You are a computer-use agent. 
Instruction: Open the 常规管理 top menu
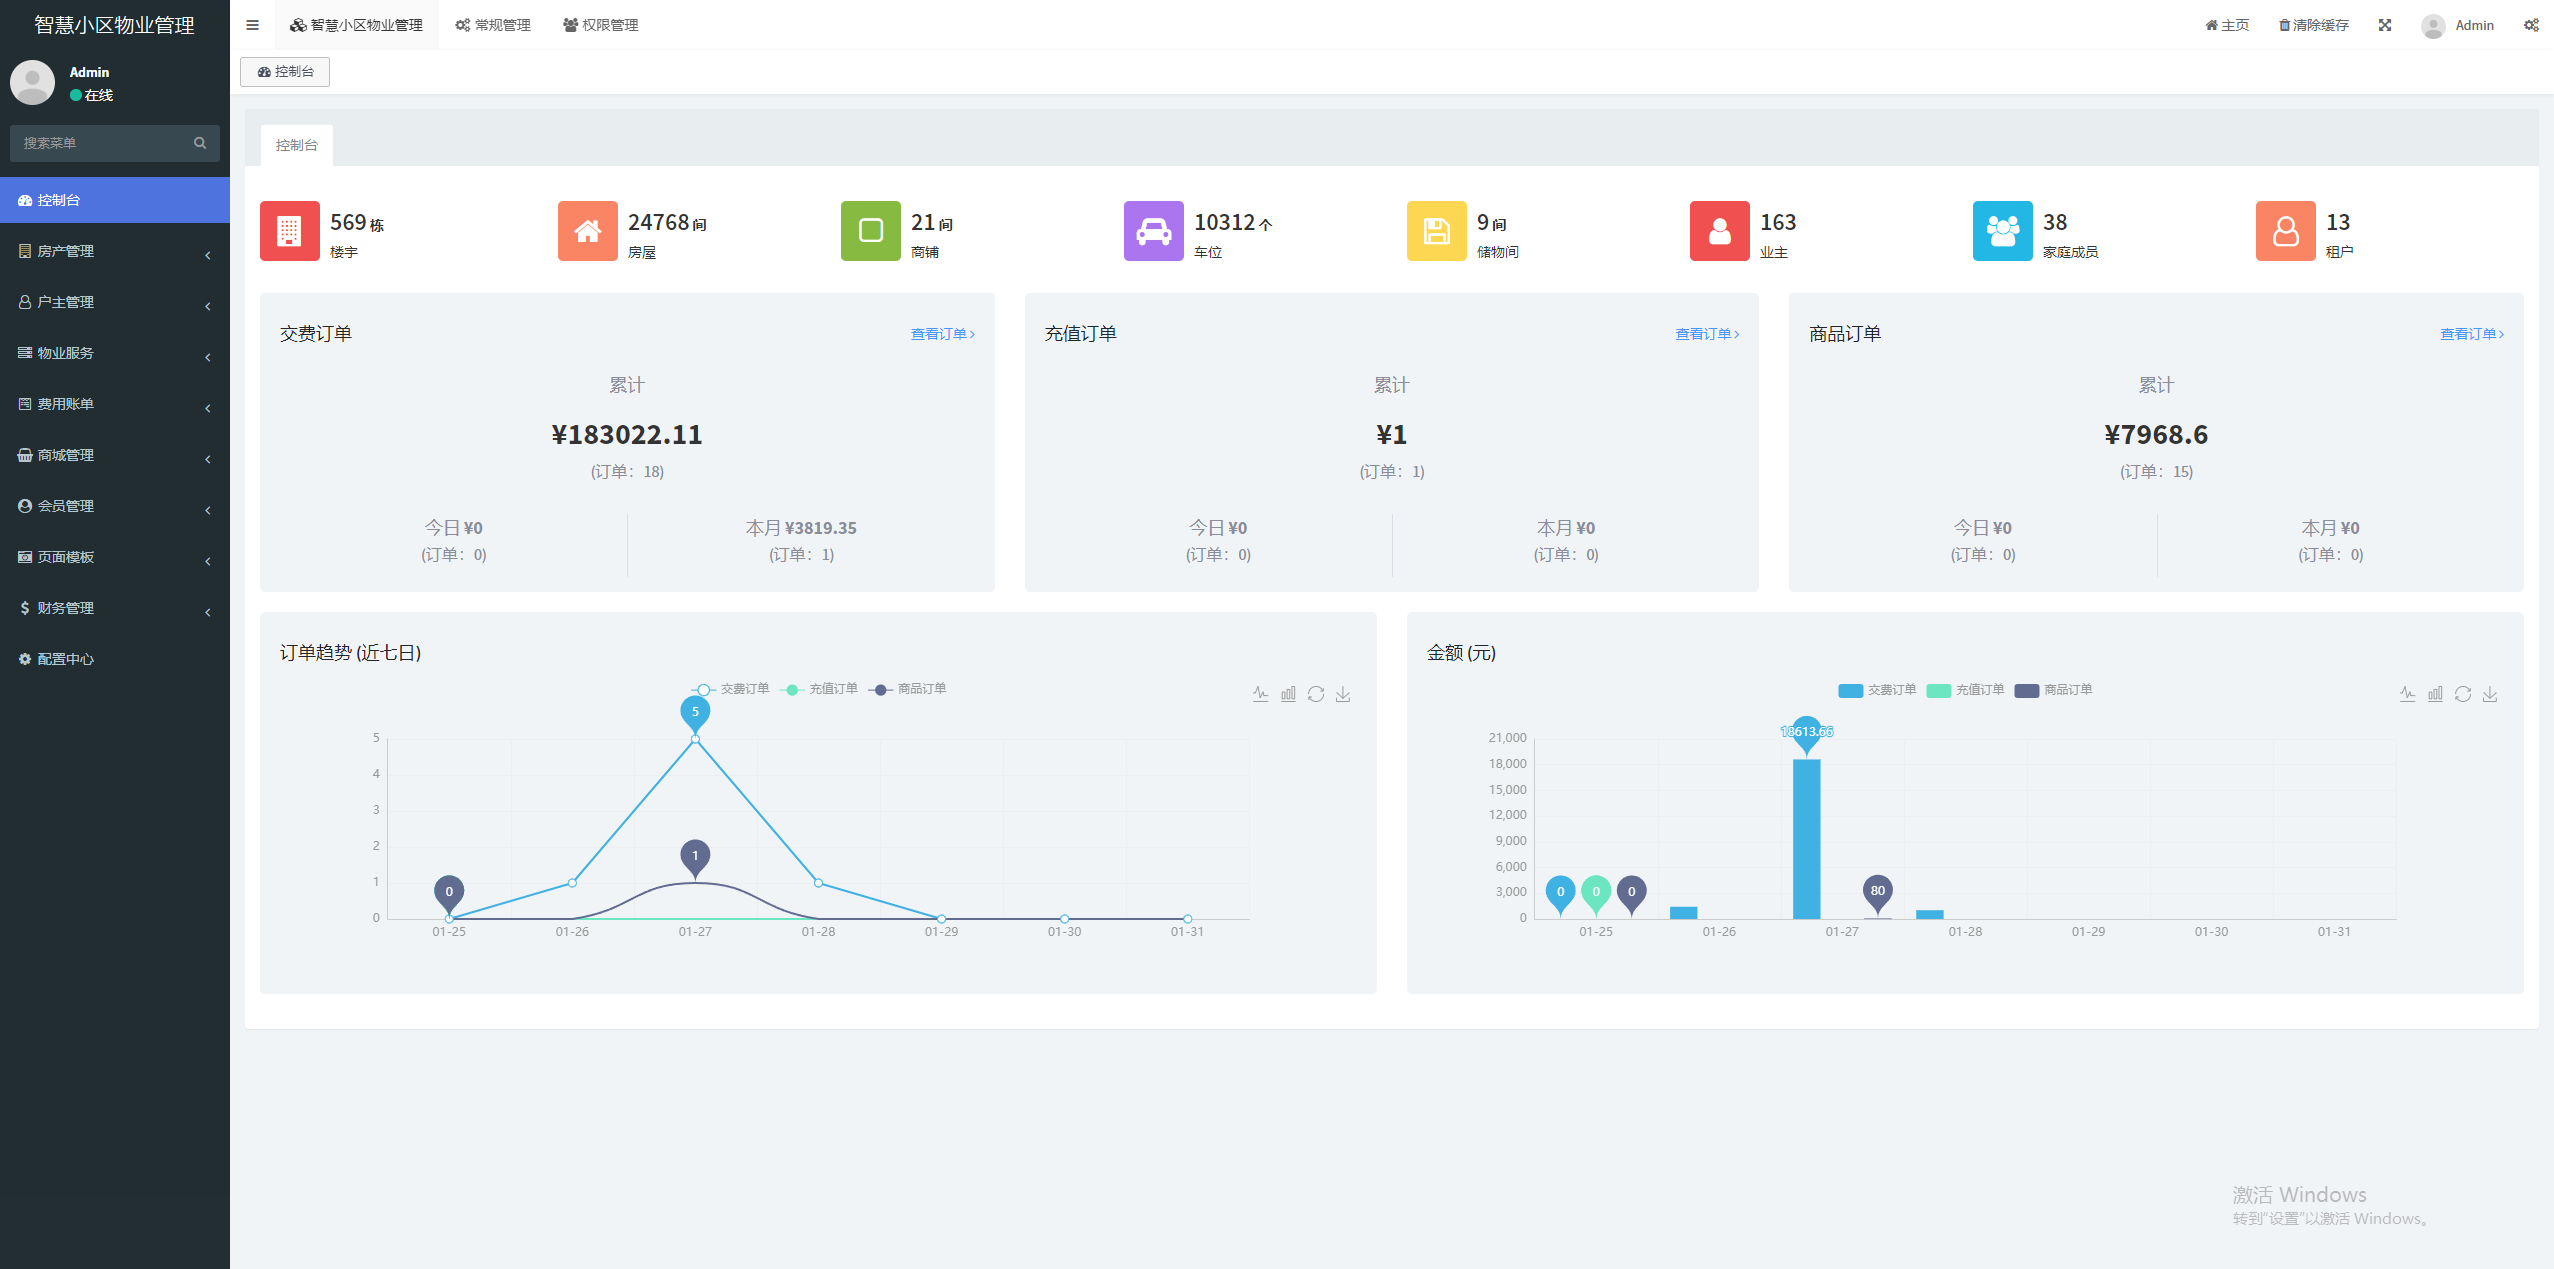pos(493,25)
